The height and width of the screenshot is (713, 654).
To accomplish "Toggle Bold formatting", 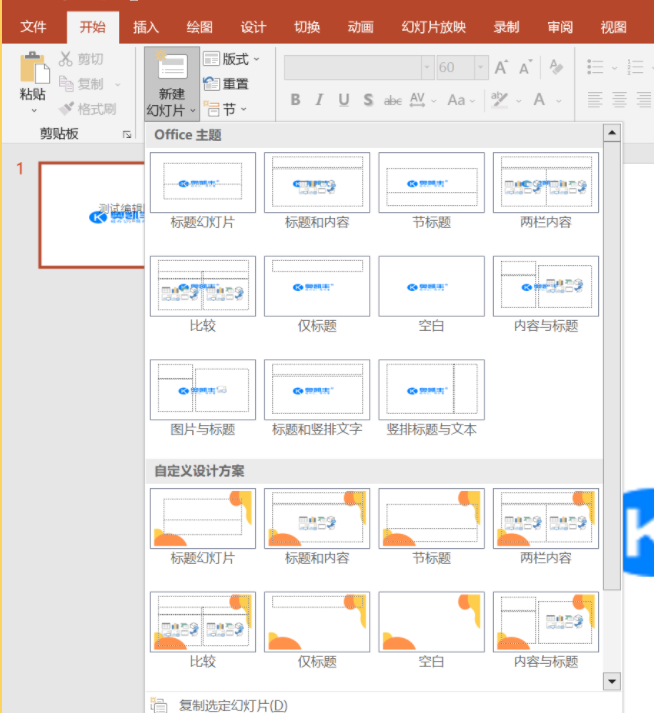I will click(295, 100).
